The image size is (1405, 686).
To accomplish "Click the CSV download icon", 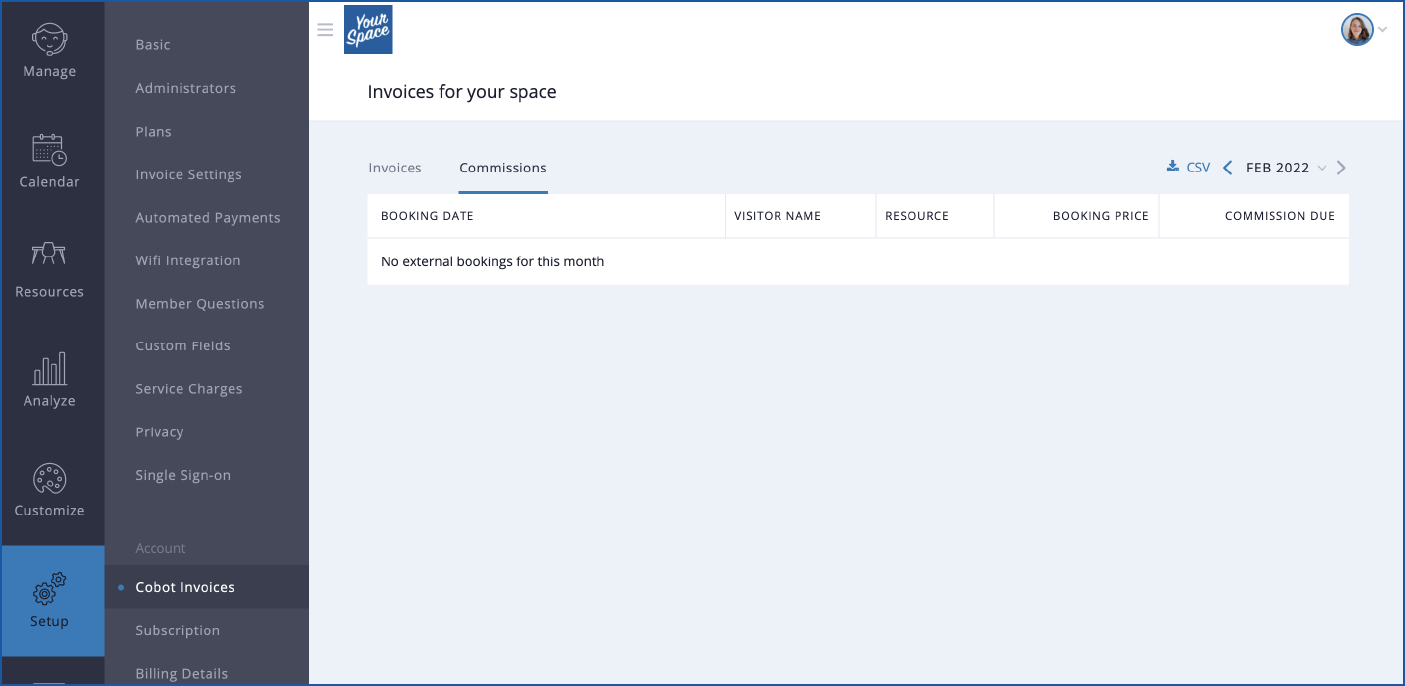I will [x=1172, y=167].
